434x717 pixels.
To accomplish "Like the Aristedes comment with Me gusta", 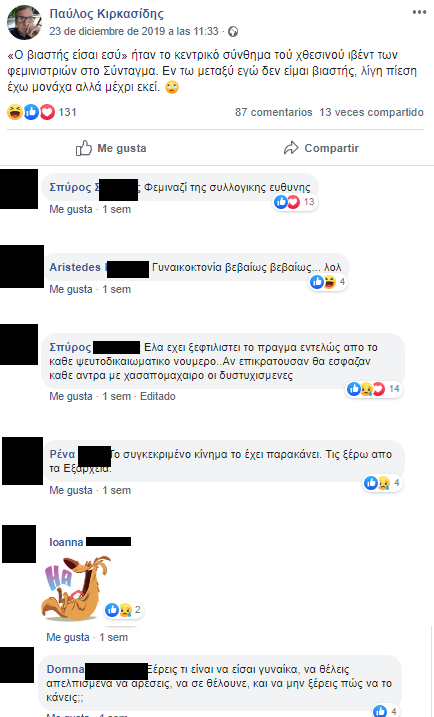I will point(71,289).
